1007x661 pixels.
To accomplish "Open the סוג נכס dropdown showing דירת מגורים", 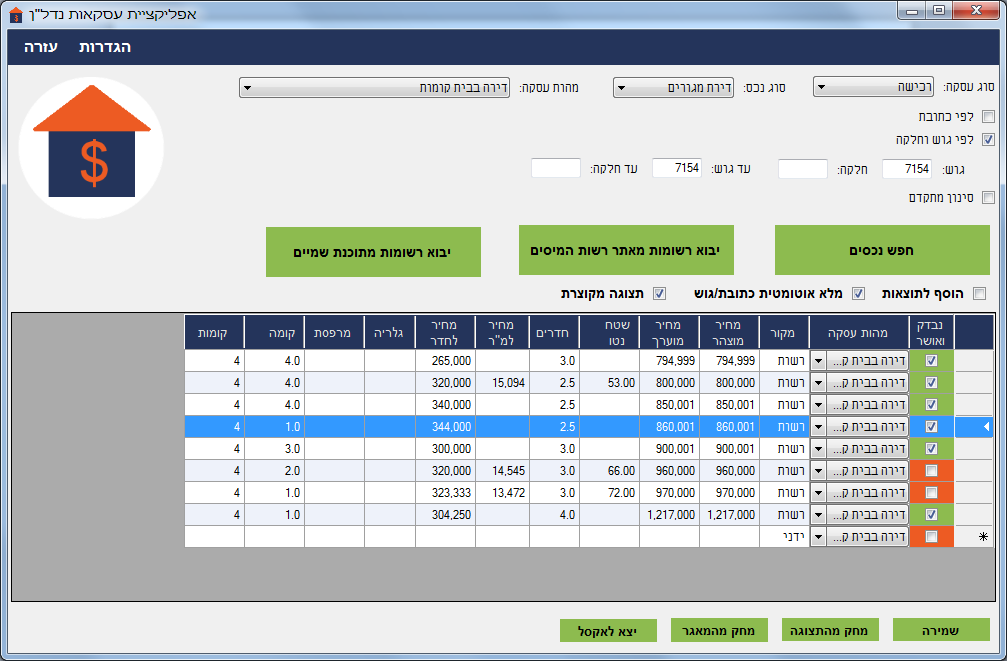I will tap(673, 87).
